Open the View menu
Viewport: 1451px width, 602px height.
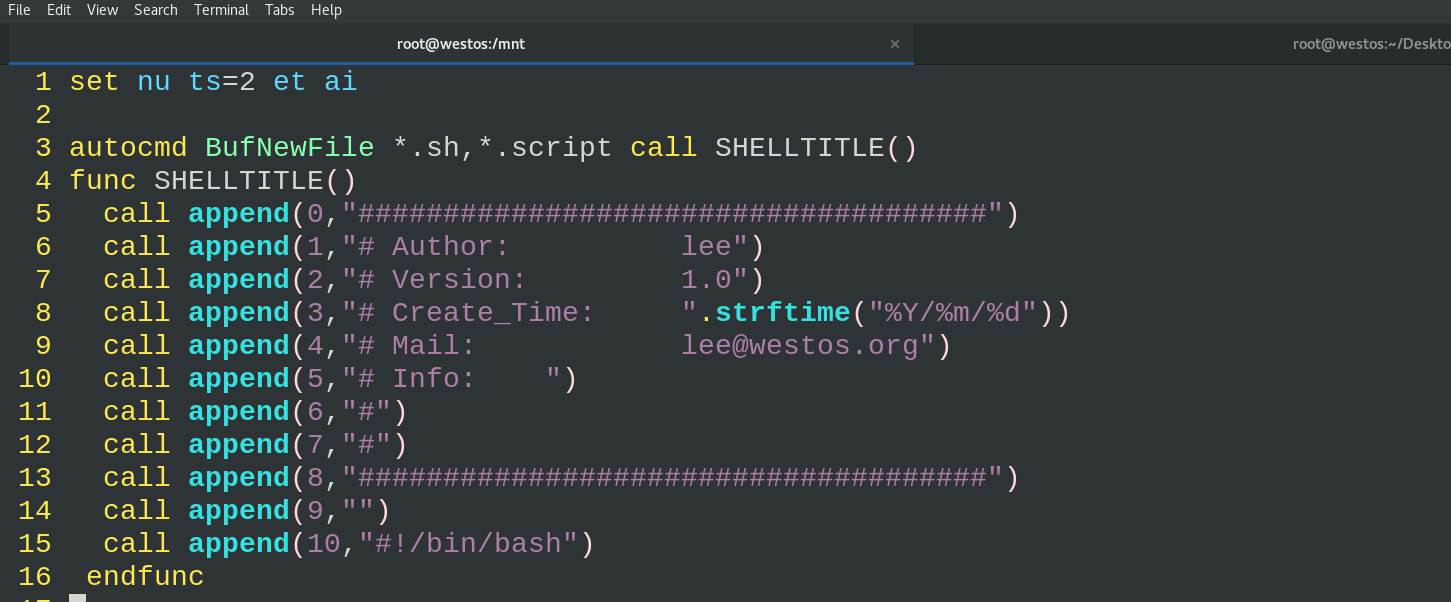click(101, 10)
